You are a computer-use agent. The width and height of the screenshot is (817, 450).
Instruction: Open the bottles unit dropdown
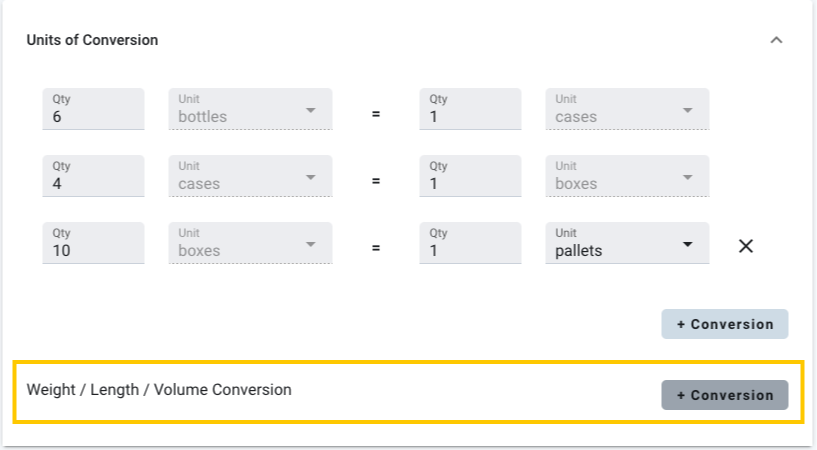(x=250, y=109)
